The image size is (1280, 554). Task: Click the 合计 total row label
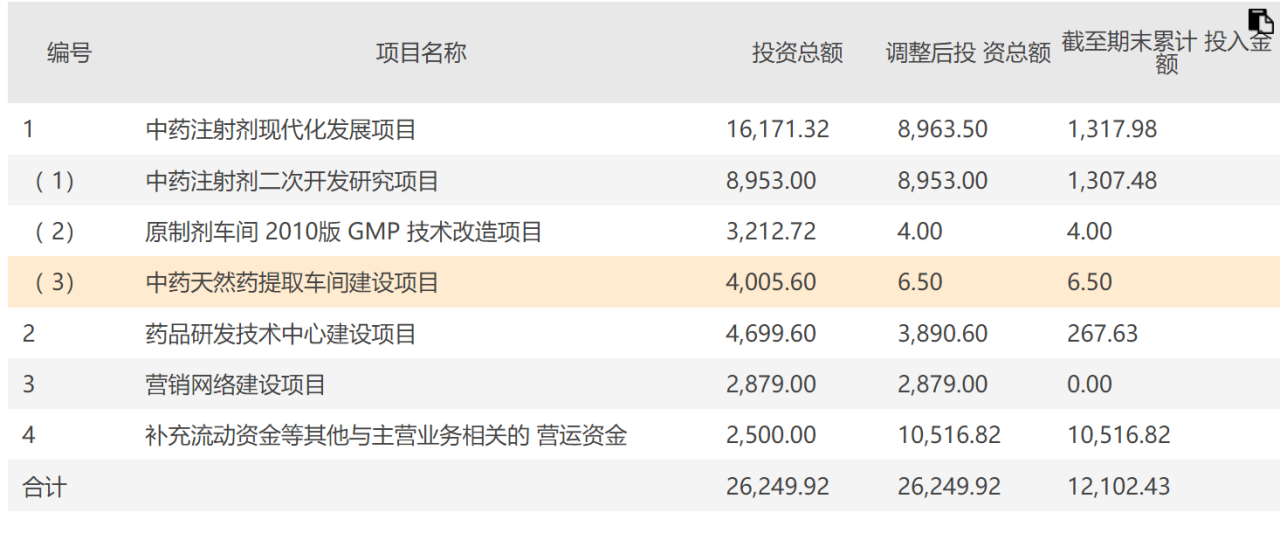45,487
